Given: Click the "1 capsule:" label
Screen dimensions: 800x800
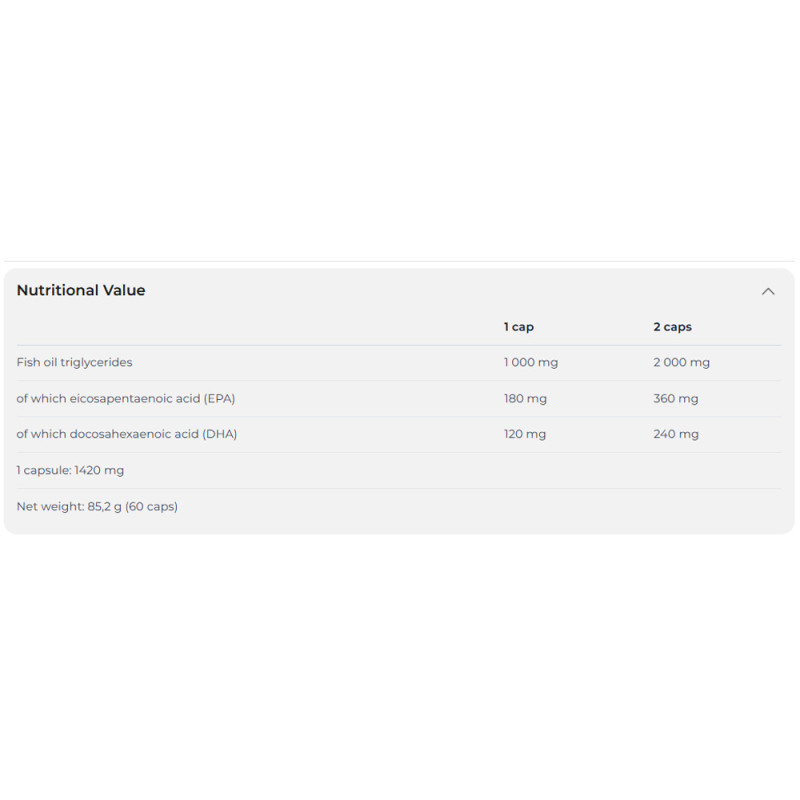Looking at the screenshot, I should (43, 470).
